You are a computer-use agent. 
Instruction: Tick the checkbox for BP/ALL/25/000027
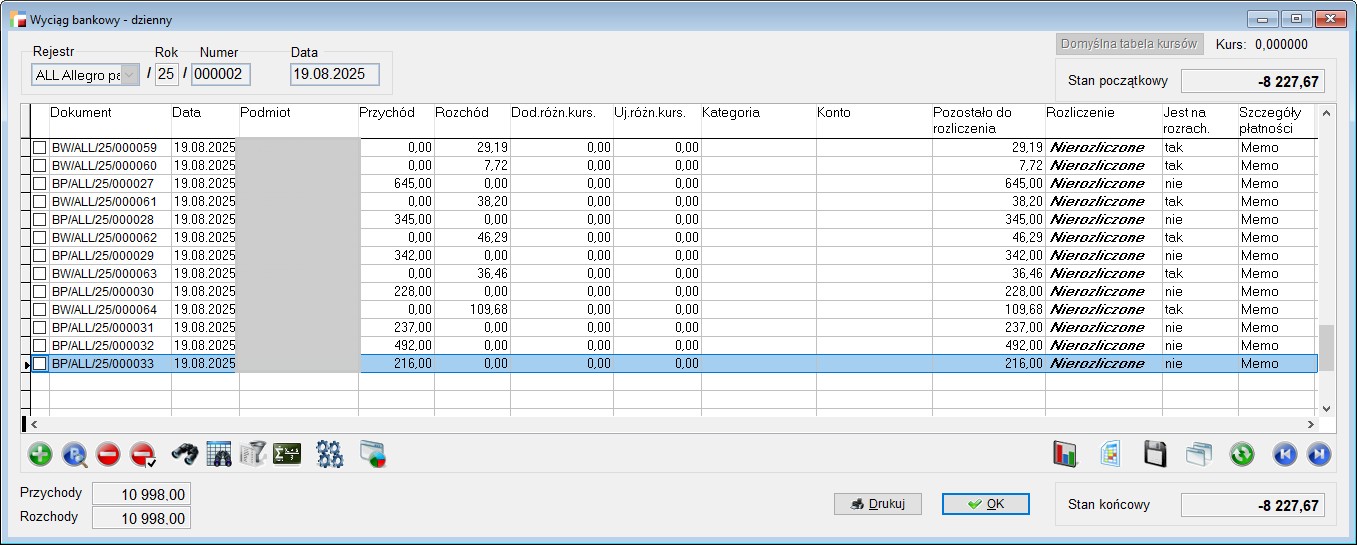point(40,184)
